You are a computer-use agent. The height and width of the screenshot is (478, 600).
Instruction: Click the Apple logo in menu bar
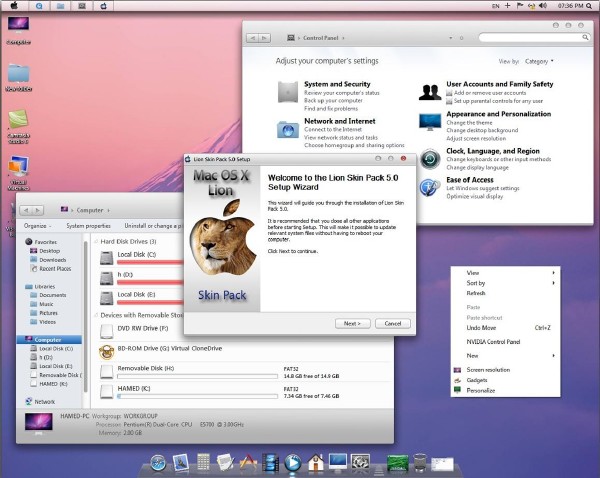(x=13, y=6)
